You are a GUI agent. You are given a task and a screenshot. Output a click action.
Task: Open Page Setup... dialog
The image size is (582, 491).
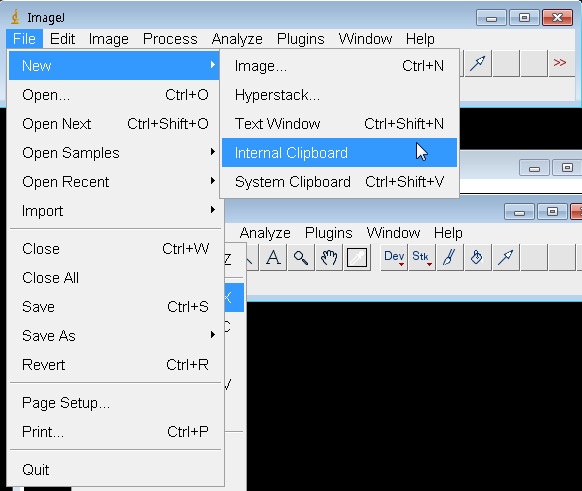pos(115,403)
